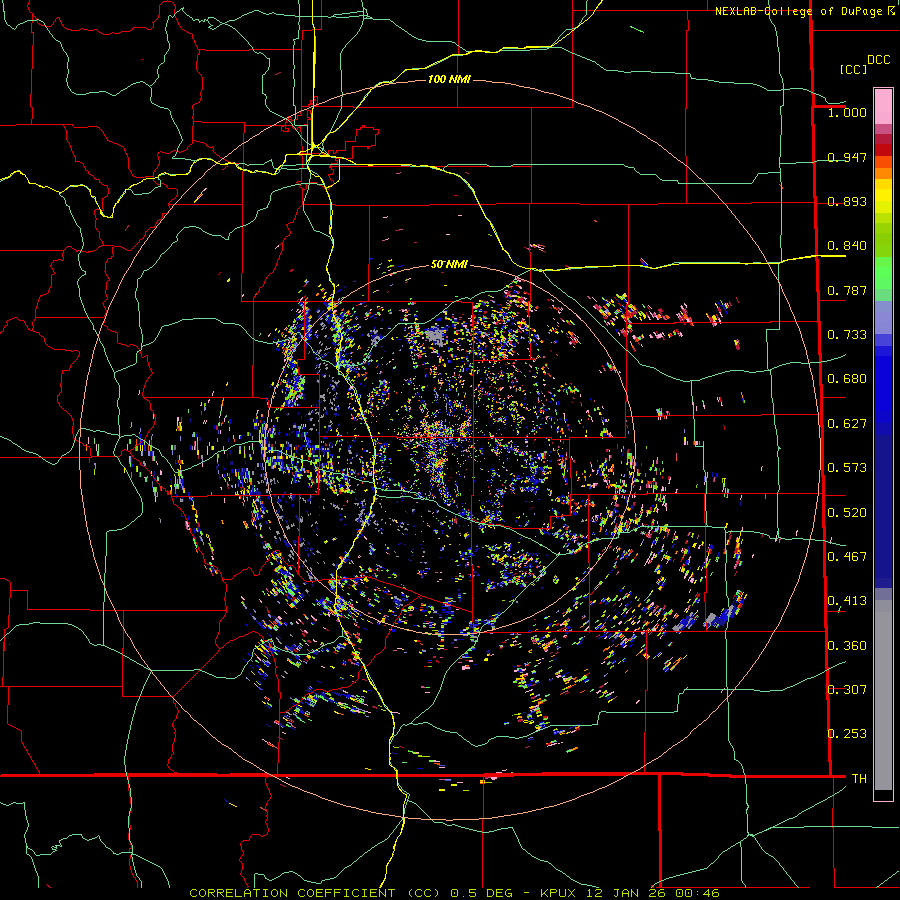Click the TH threshold label on the legend
900x900 pixels.
[859, 779]
